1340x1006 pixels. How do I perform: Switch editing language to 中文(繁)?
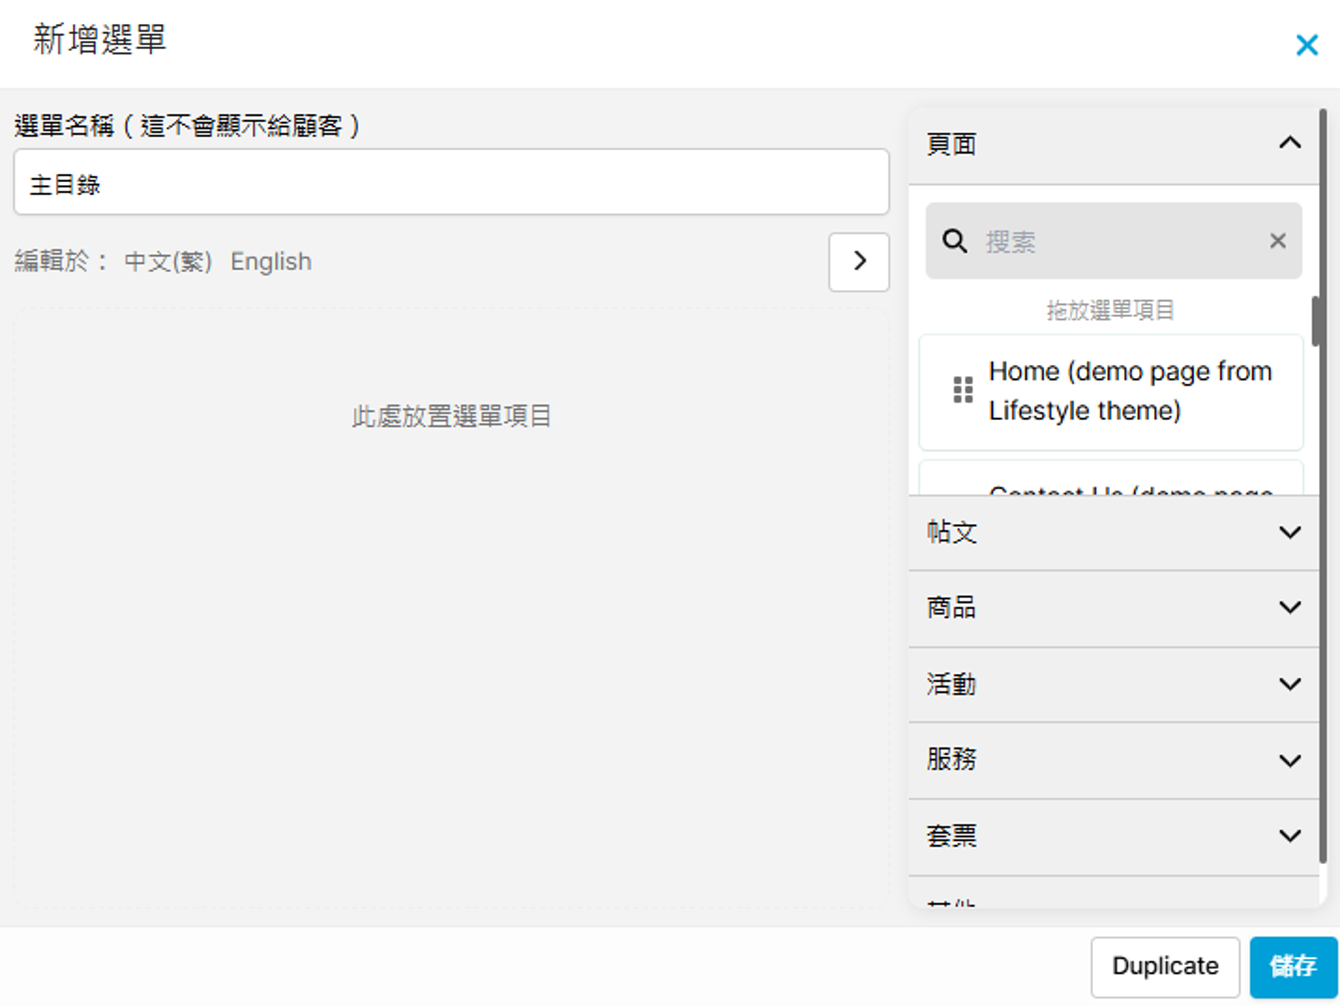click(x=168, y=262)
